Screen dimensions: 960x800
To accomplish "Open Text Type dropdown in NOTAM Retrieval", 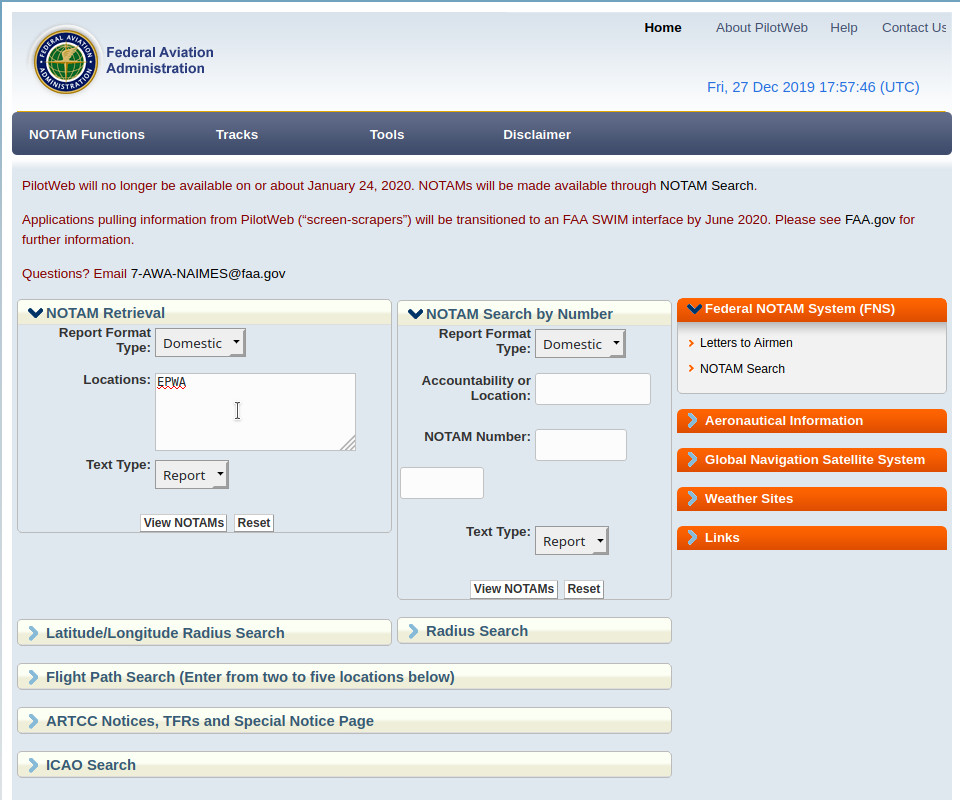I will click(x=192, y=475).
